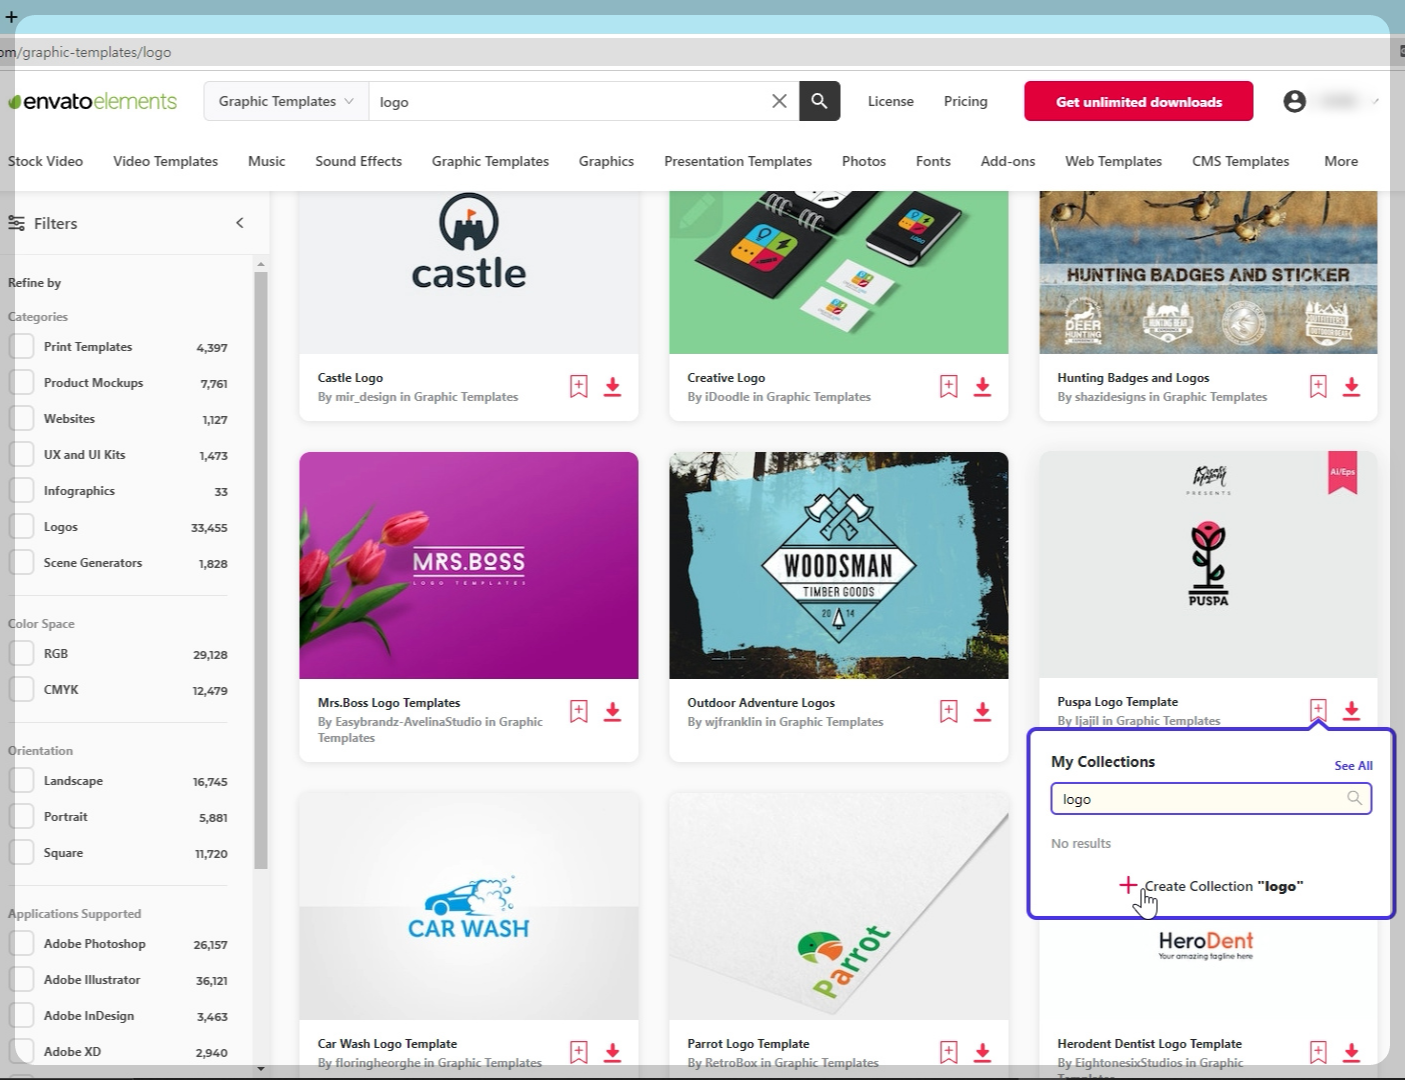Open the License page link

point(890,101)
